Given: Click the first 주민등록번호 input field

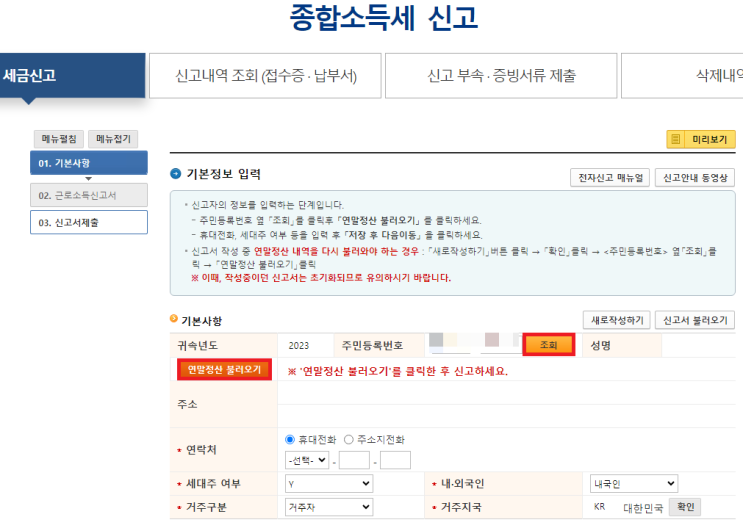Looking at the screenshot, I should [450, 345].
